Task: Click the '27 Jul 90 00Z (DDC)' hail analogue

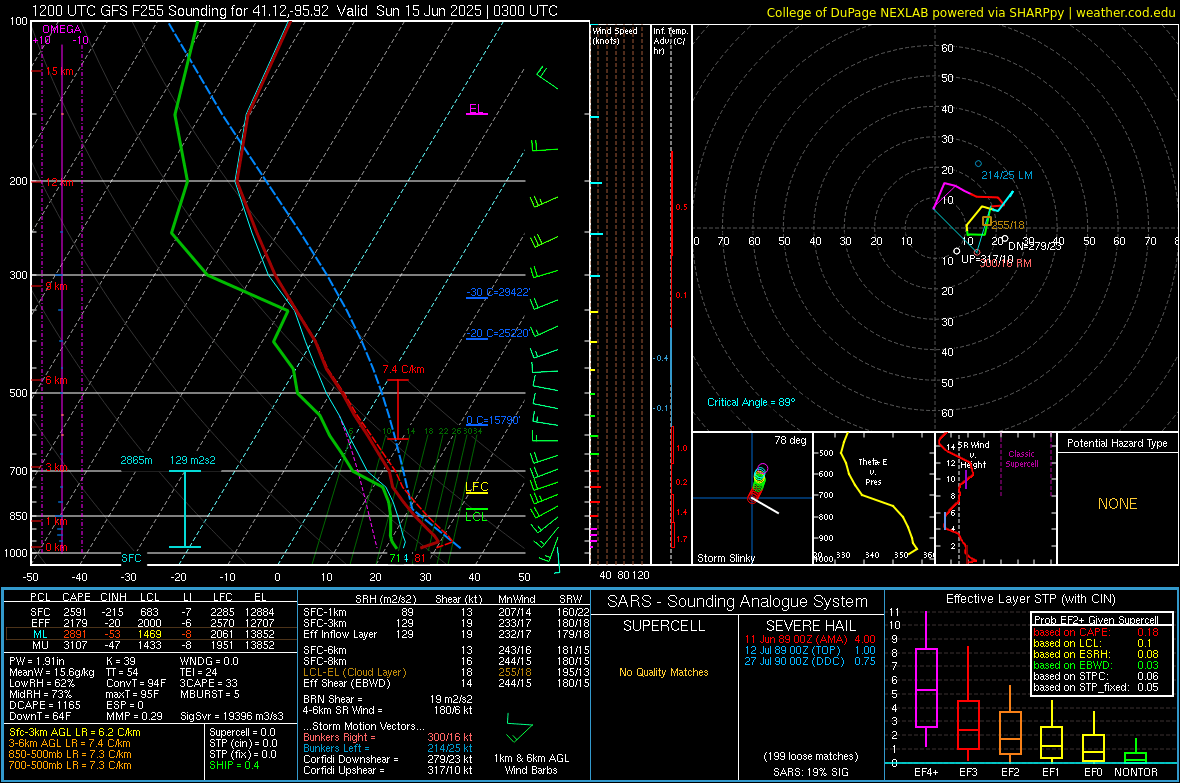Action: pos(795,661)
